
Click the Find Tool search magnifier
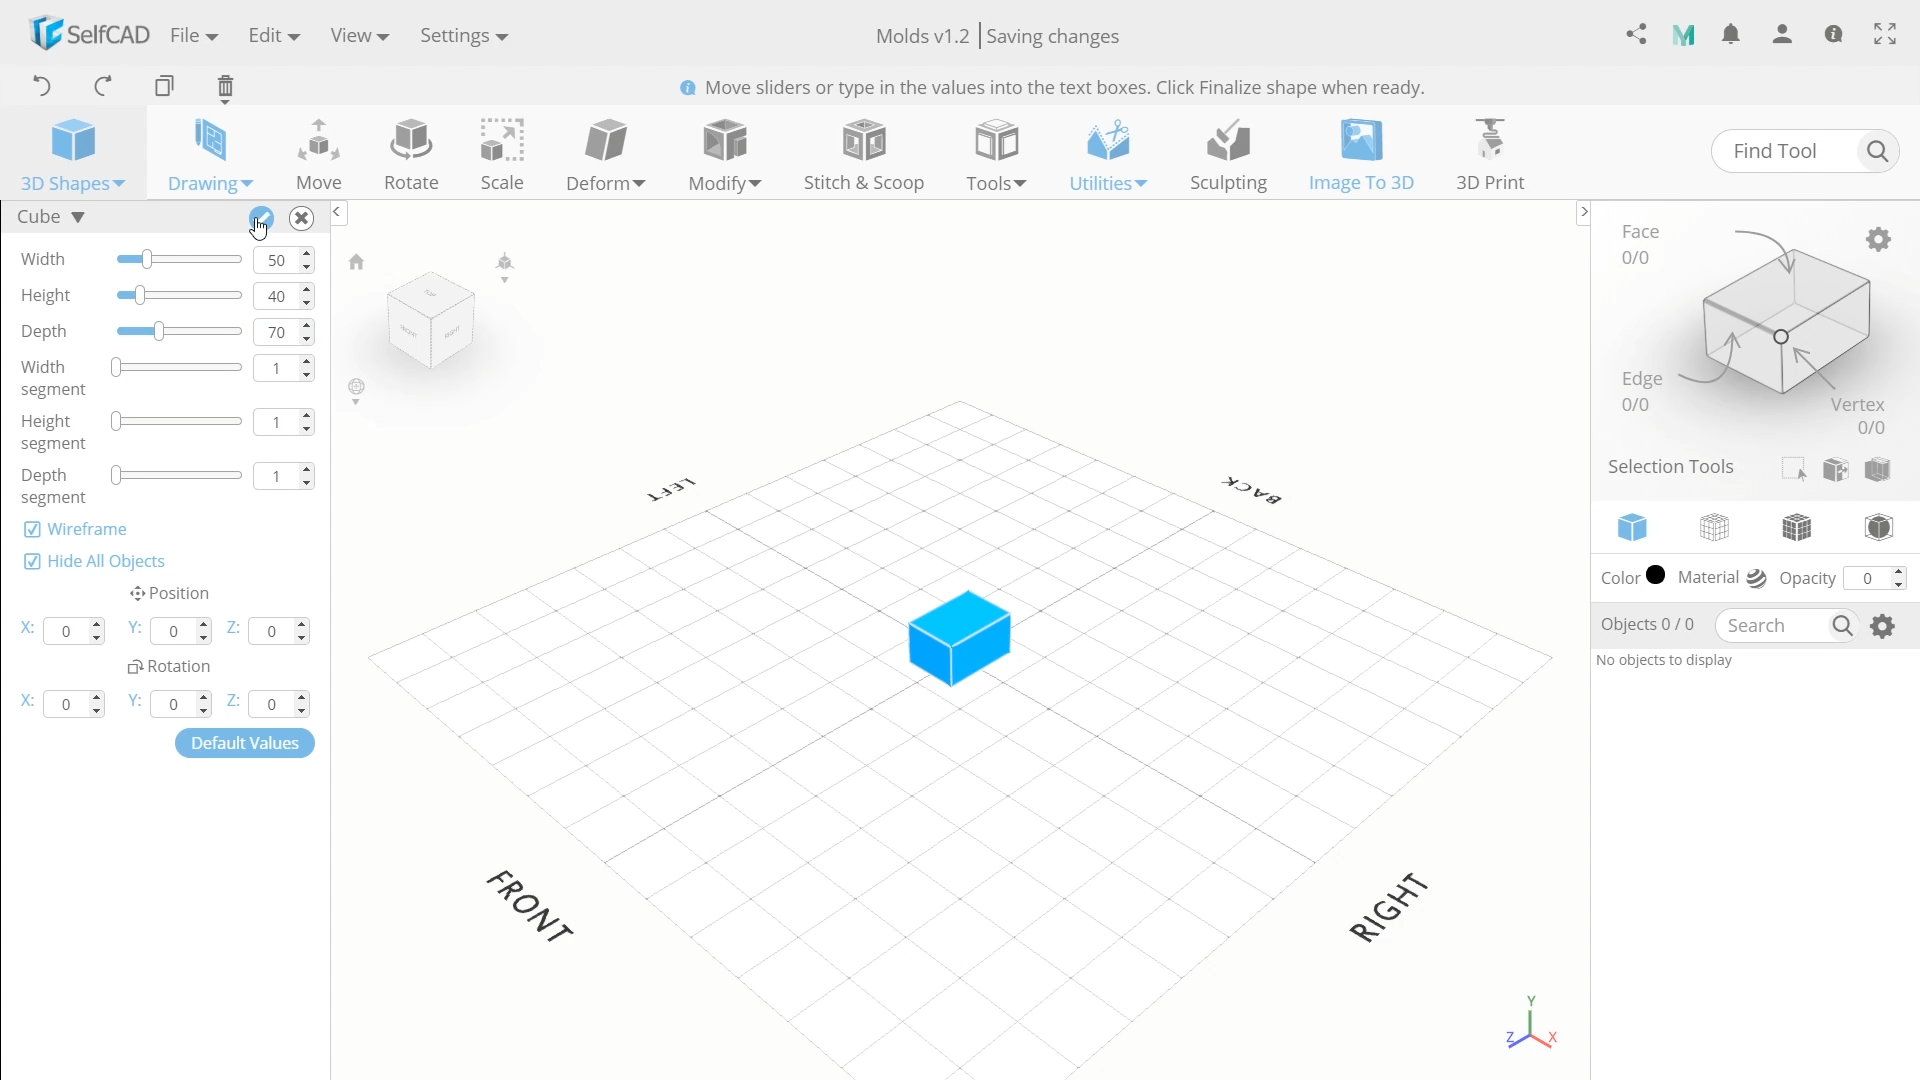point(1877,151)
